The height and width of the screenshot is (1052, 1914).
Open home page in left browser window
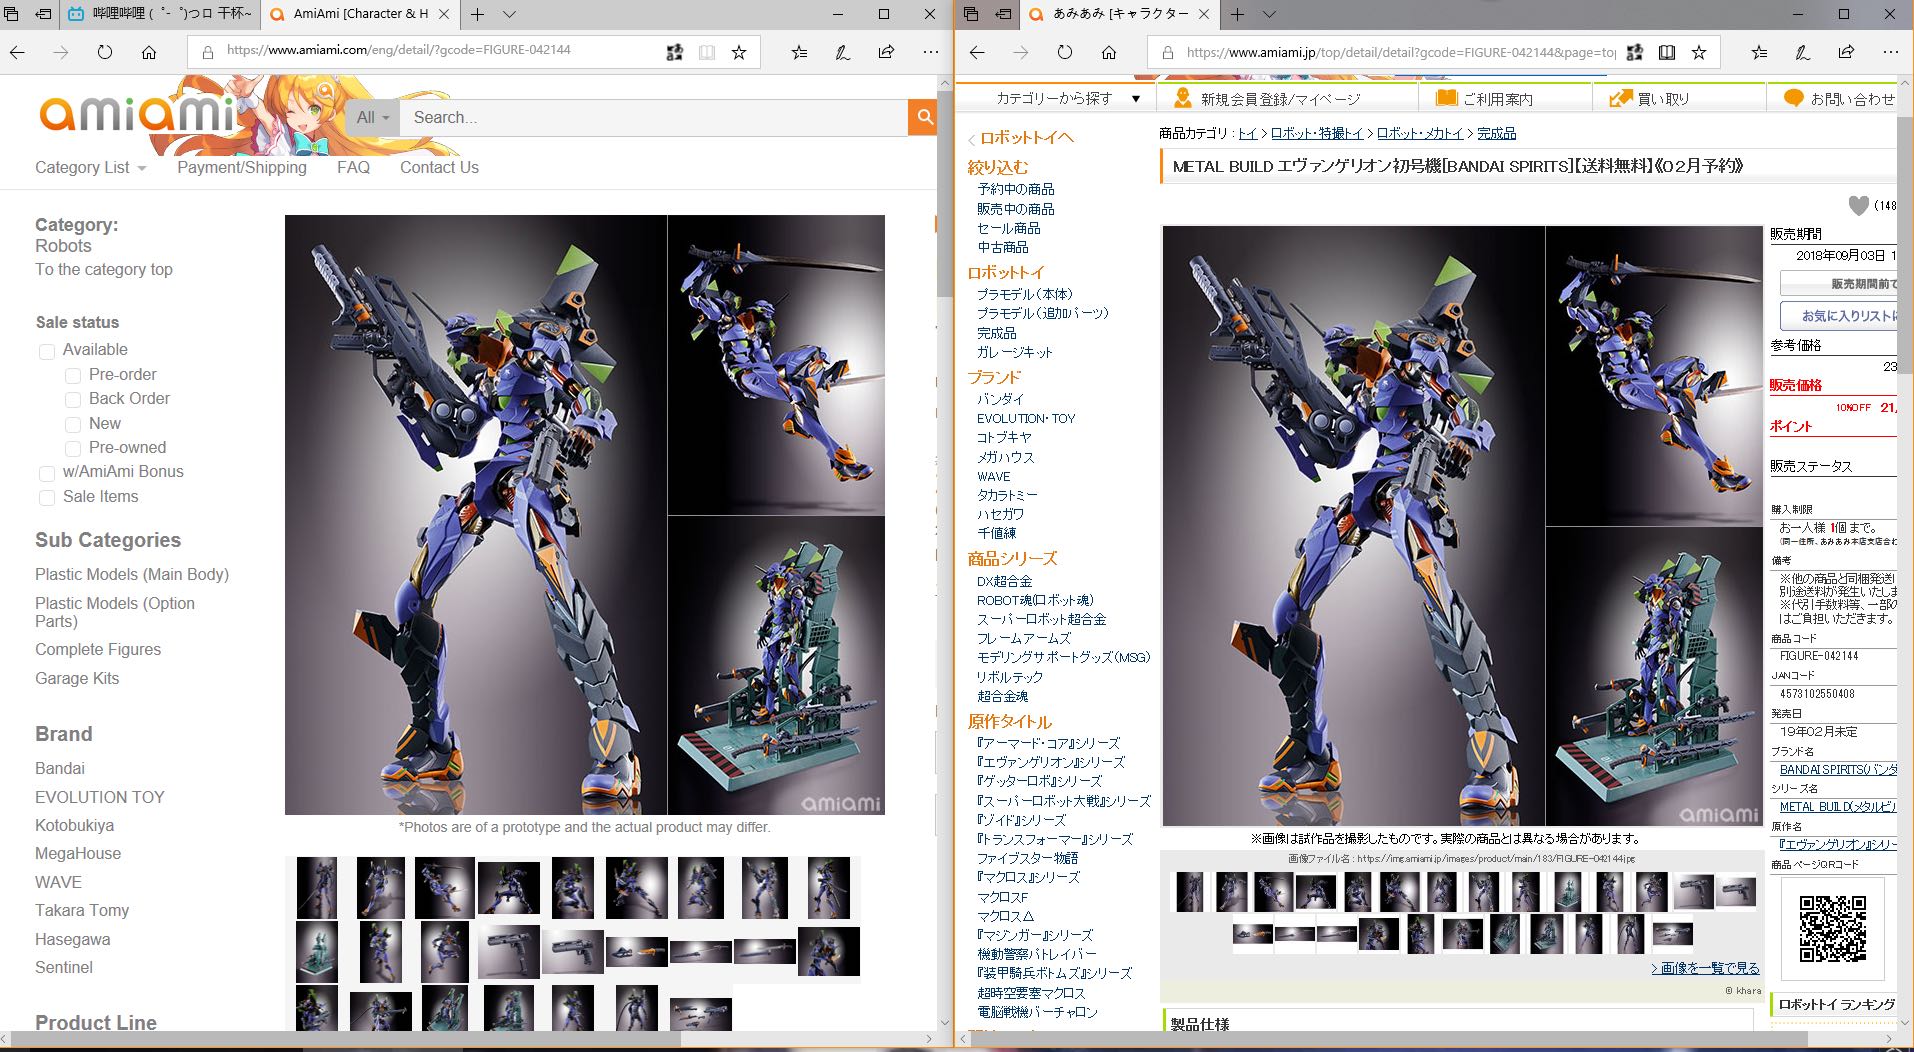click(149, 52)
